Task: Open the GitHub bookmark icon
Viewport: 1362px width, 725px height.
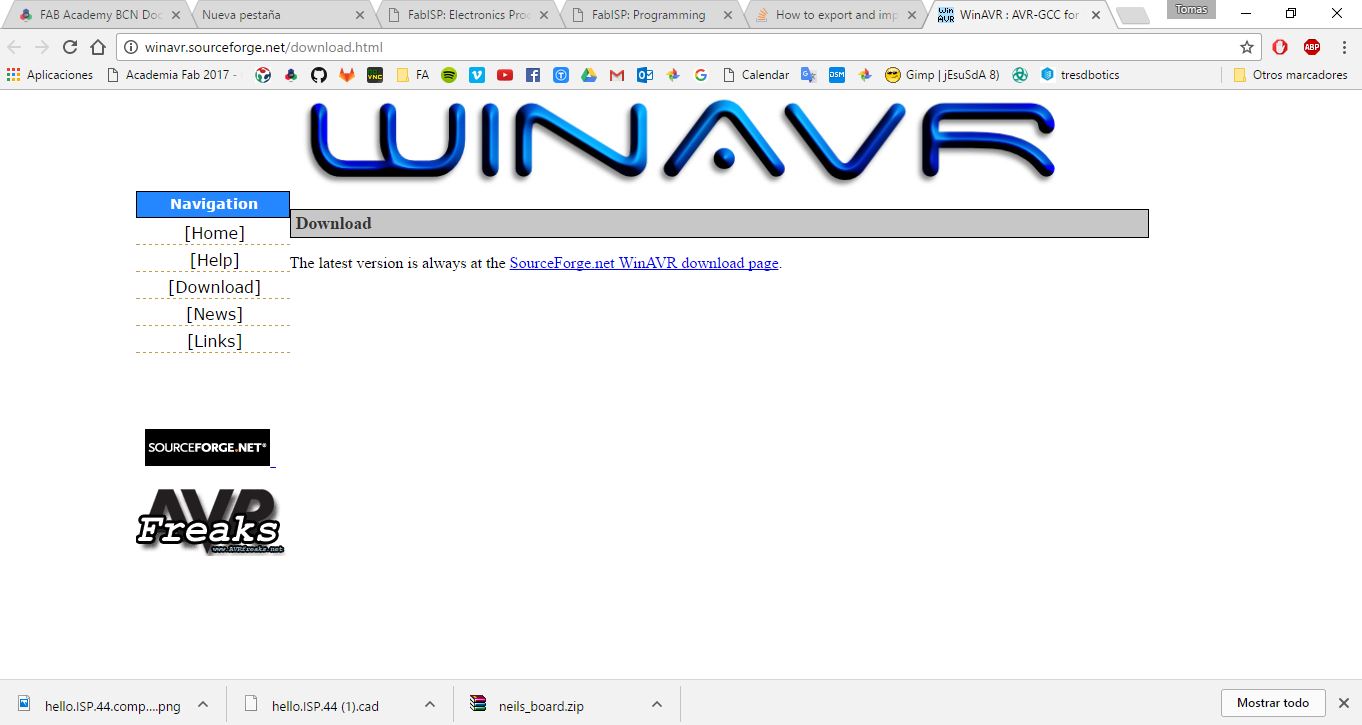Action: click(x=319, y=75)
